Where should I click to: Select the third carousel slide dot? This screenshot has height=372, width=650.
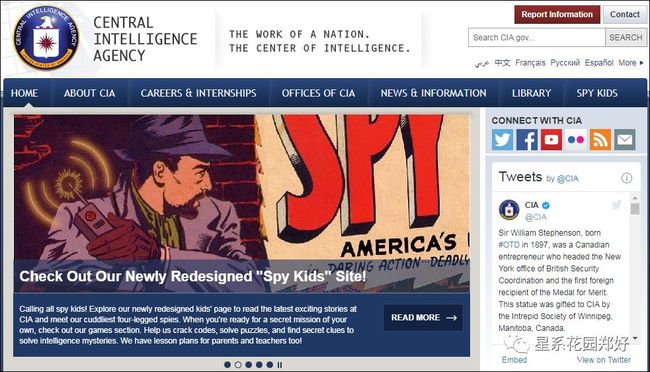248,365
